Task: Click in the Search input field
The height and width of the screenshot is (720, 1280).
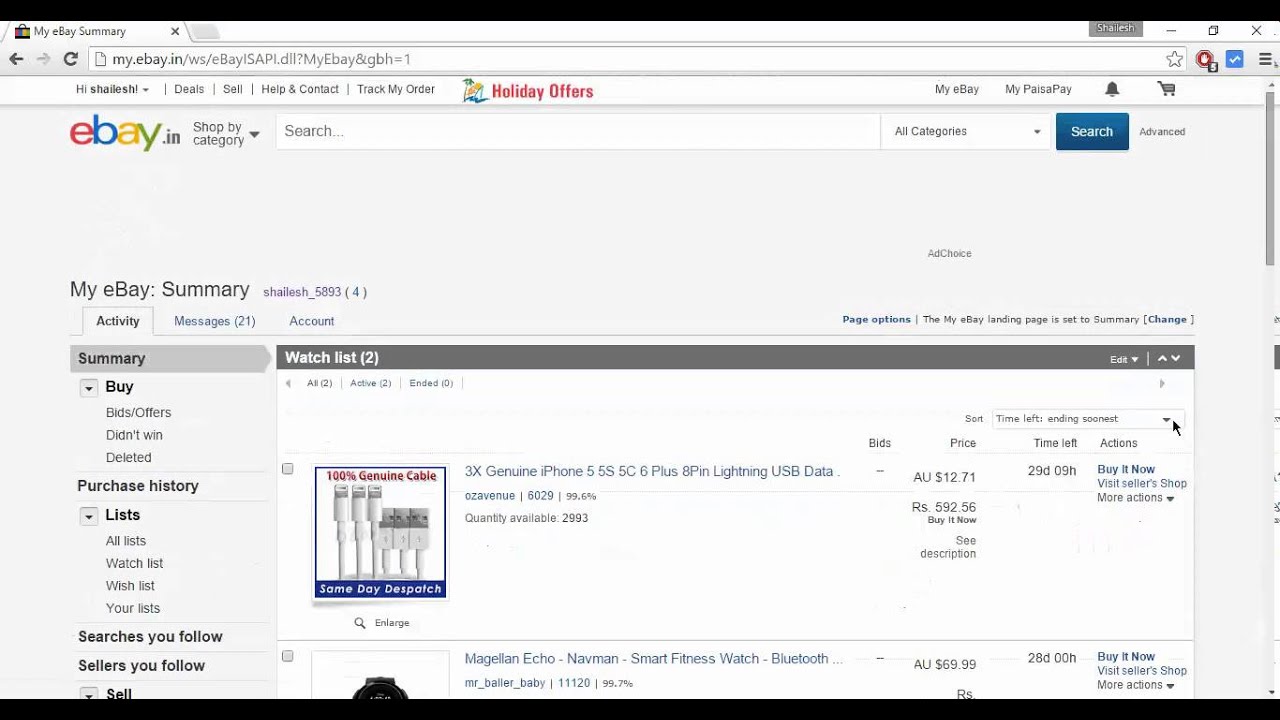Action: click(578, 131)
